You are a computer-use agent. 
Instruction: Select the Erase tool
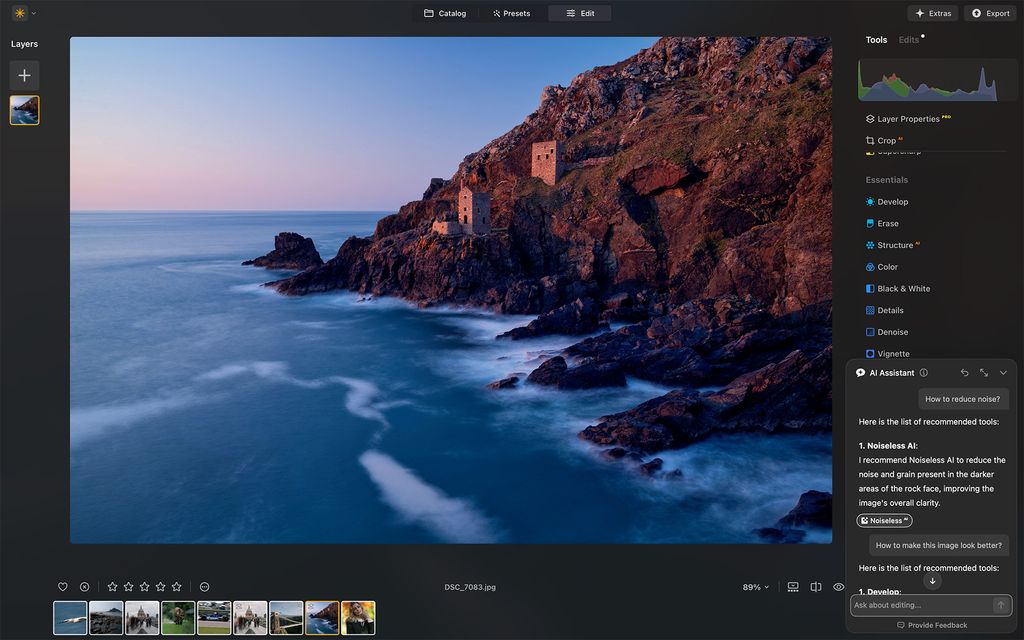coord(890,223)
